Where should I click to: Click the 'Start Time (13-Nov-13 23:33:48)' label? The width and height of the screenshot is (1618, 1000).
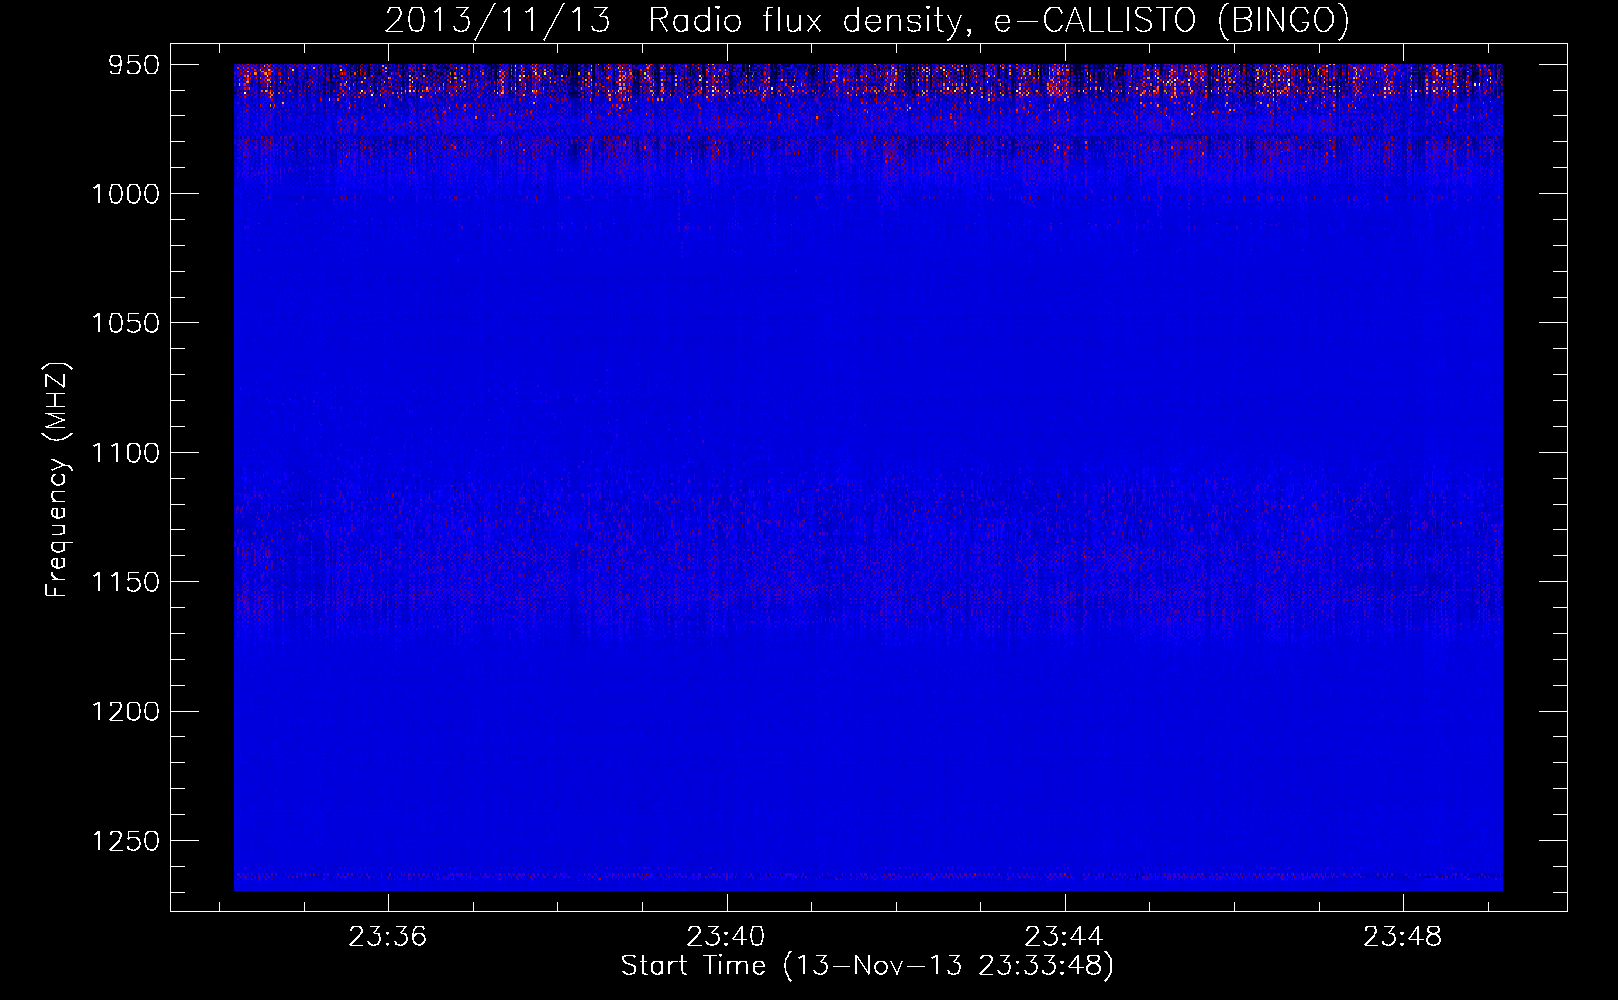867,966
